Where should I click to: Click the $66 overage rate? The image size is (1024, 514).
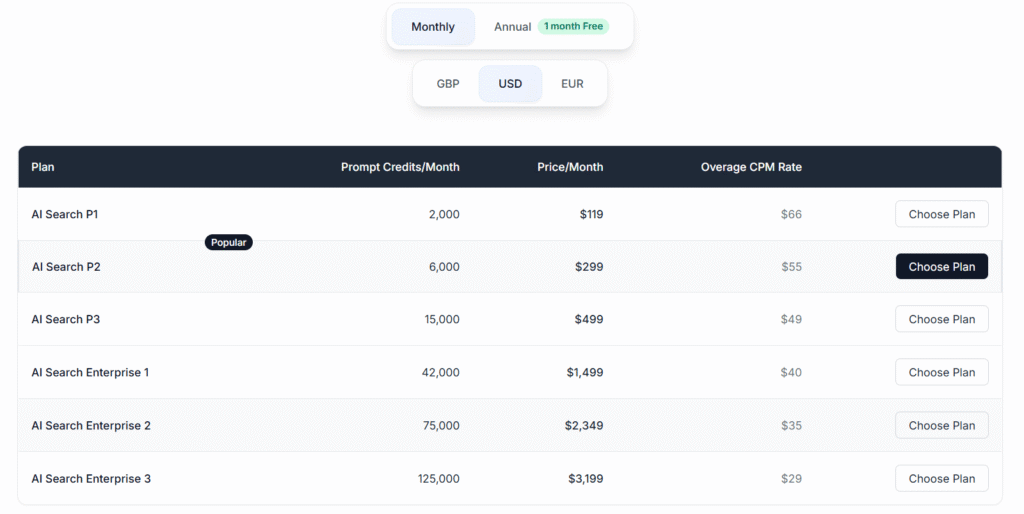tap(792, 214)
